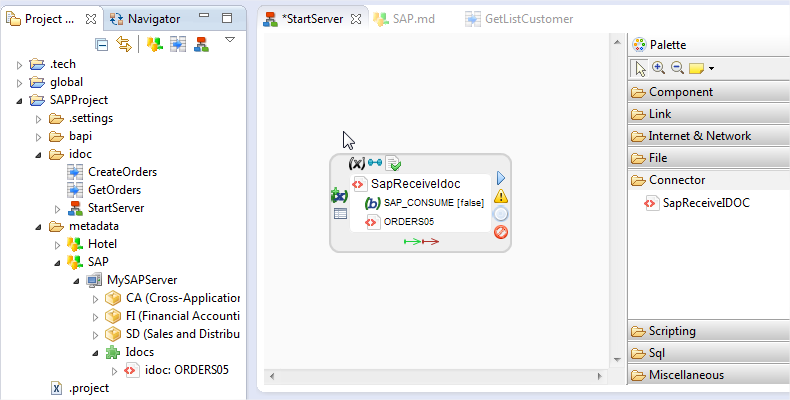Open the Note tool dropdown arrow
This screenshot has width=790, height=400.
tap(711, 68)
